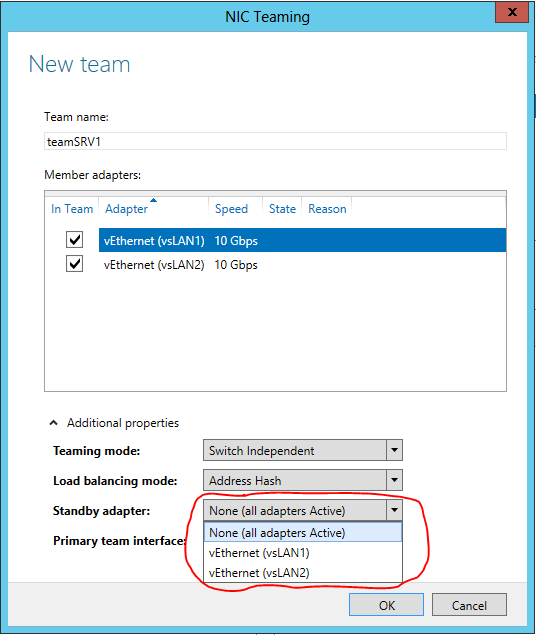Click the 10 Gbps speed of vsLAN2
Screen dimensions: 536x635
(236, 264)
